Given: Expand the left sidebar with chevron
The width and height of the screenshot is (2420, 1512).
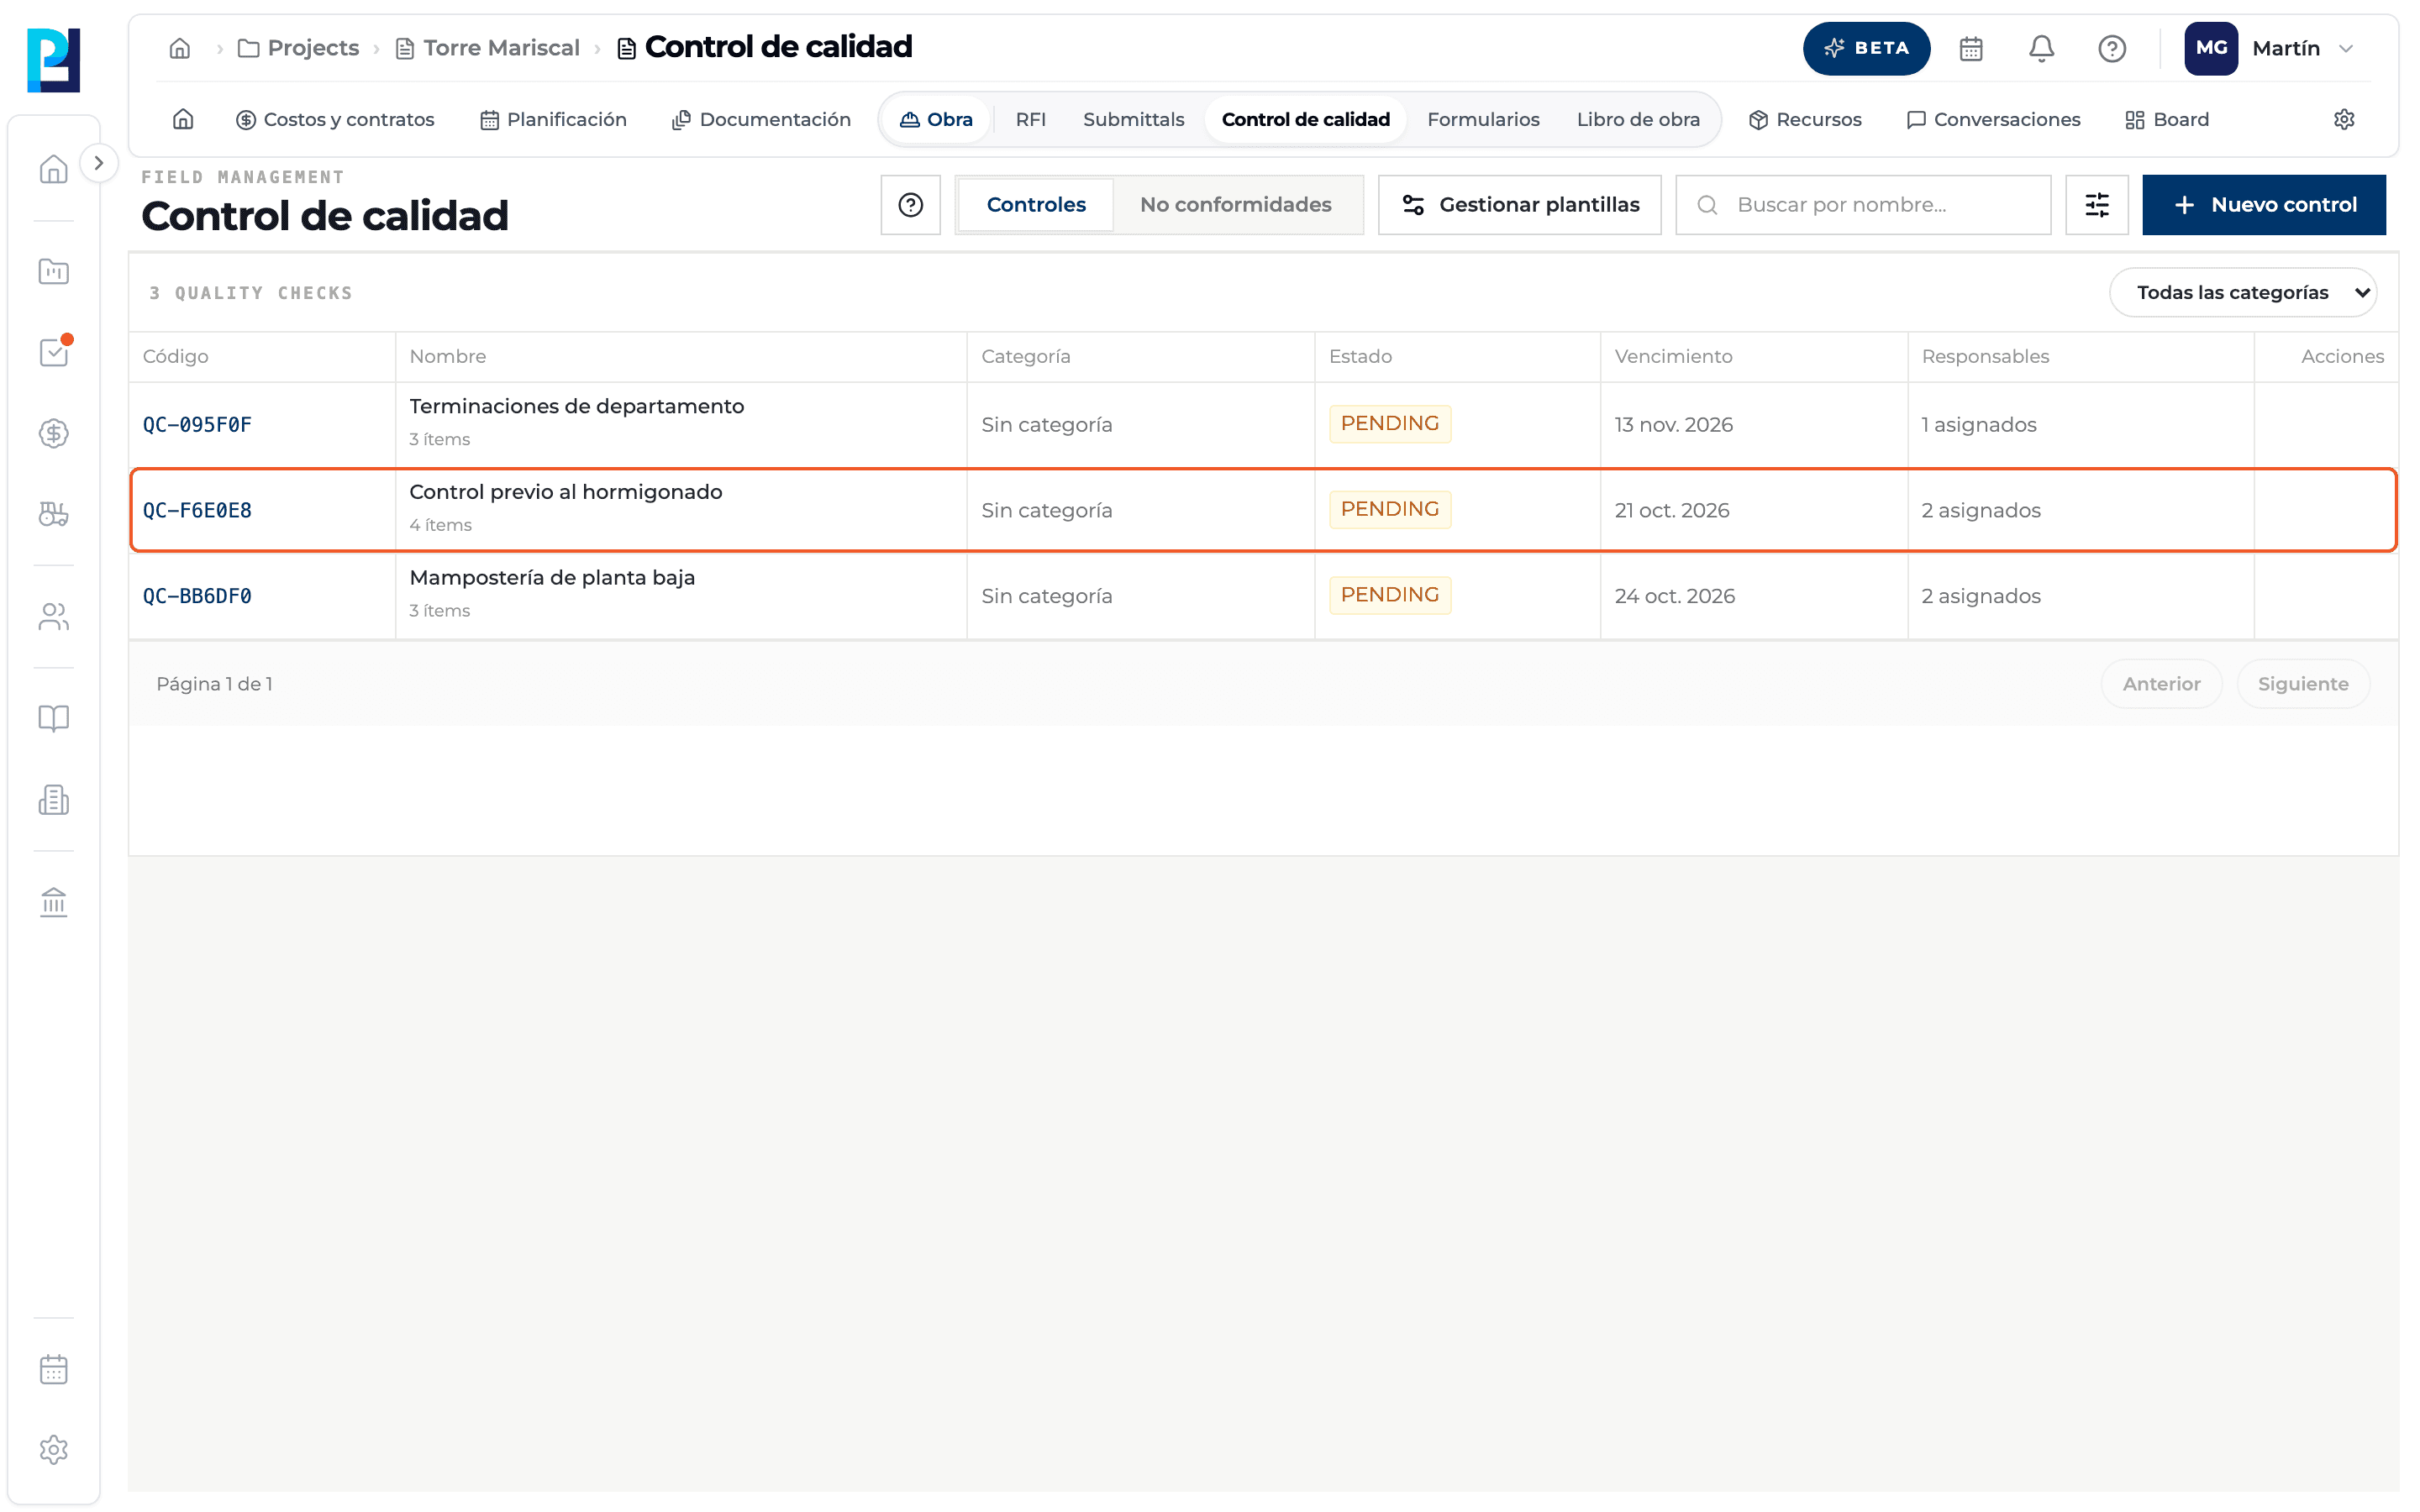Looking at the screenshot, I should 98,163.
